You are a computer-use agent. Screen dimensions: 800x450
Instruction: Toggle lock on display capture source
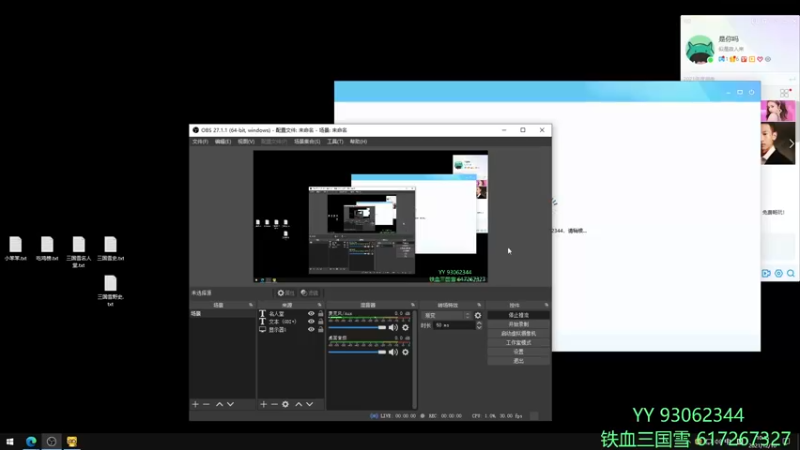[x=320, y=330]
